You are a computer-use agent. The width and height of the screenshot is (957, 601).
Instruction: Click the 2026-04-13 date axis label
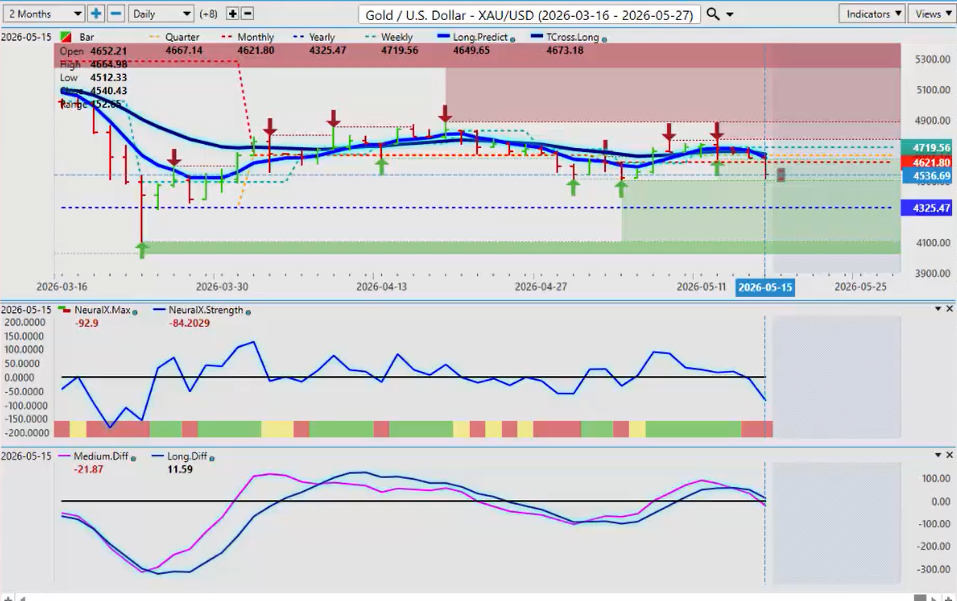[x=381, y=287]
